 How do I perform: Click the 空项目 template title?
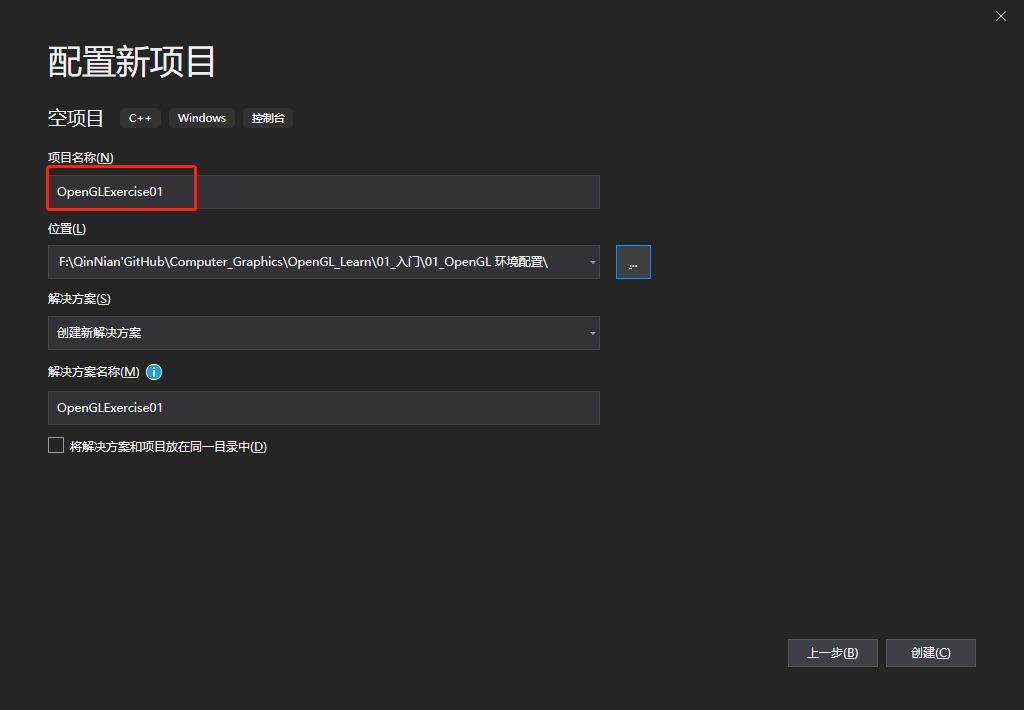tap(76, 117)
